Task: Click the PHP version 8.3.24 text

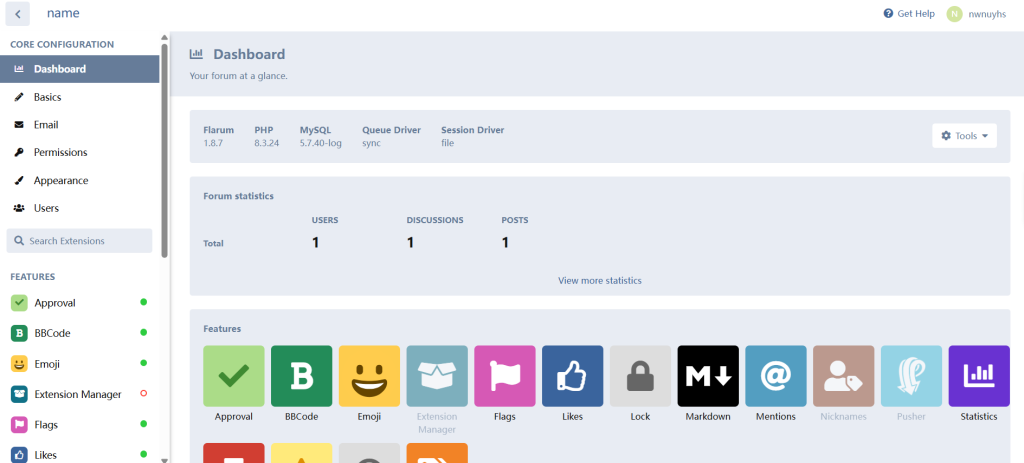Action: pyautogui.click(x=266, y=143)
